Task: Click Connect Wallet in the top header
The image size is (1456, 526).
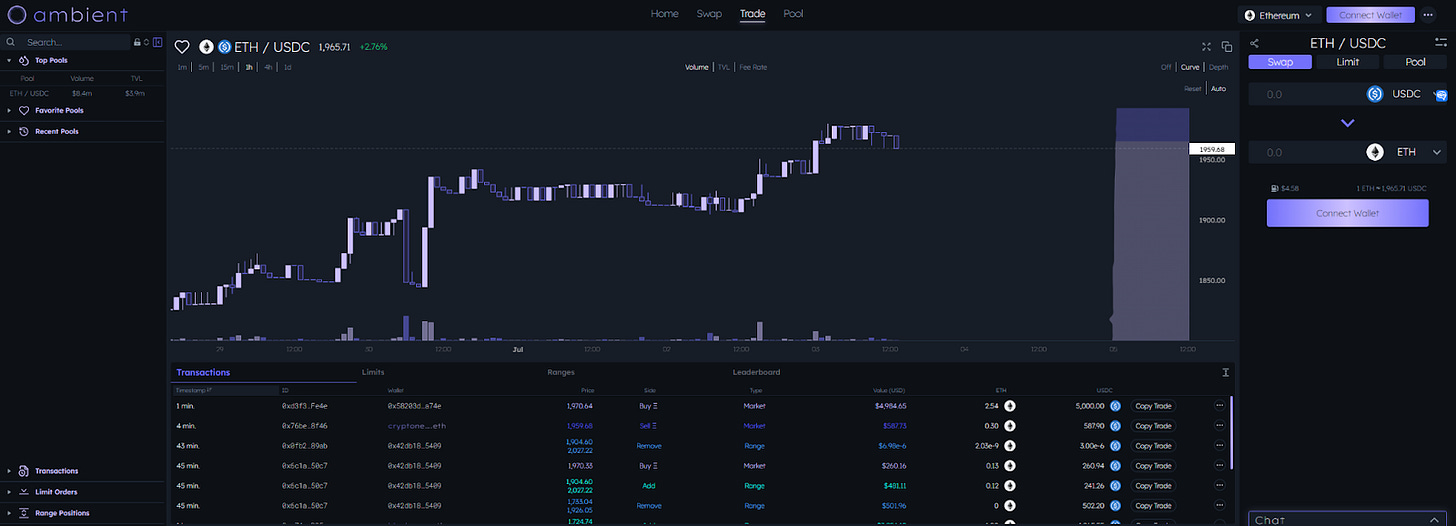Action: tap(1370, 15)
